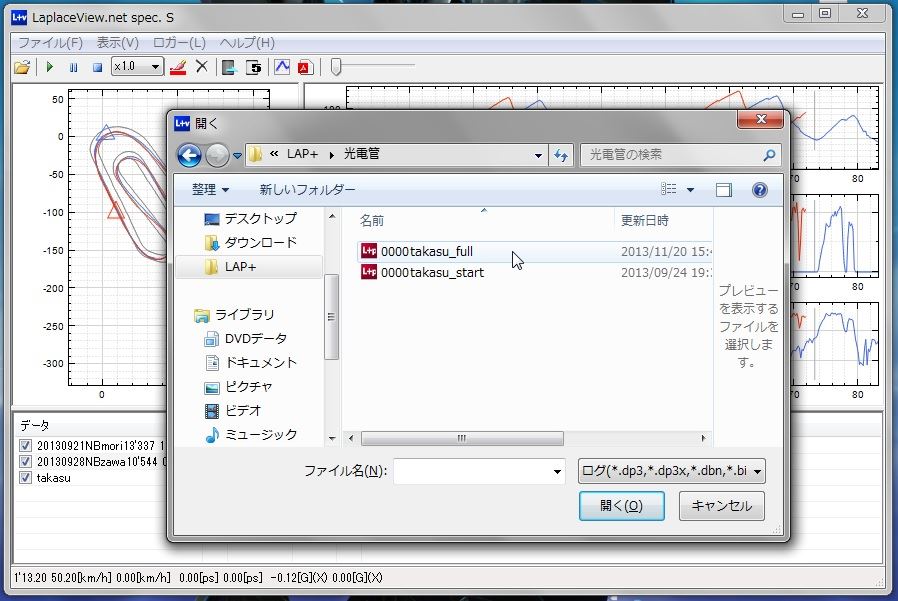Image resolution: width=898 pixels, height=601 pixels.
Task: Click the blue line graph icon
Action: [x=282, y=67]
